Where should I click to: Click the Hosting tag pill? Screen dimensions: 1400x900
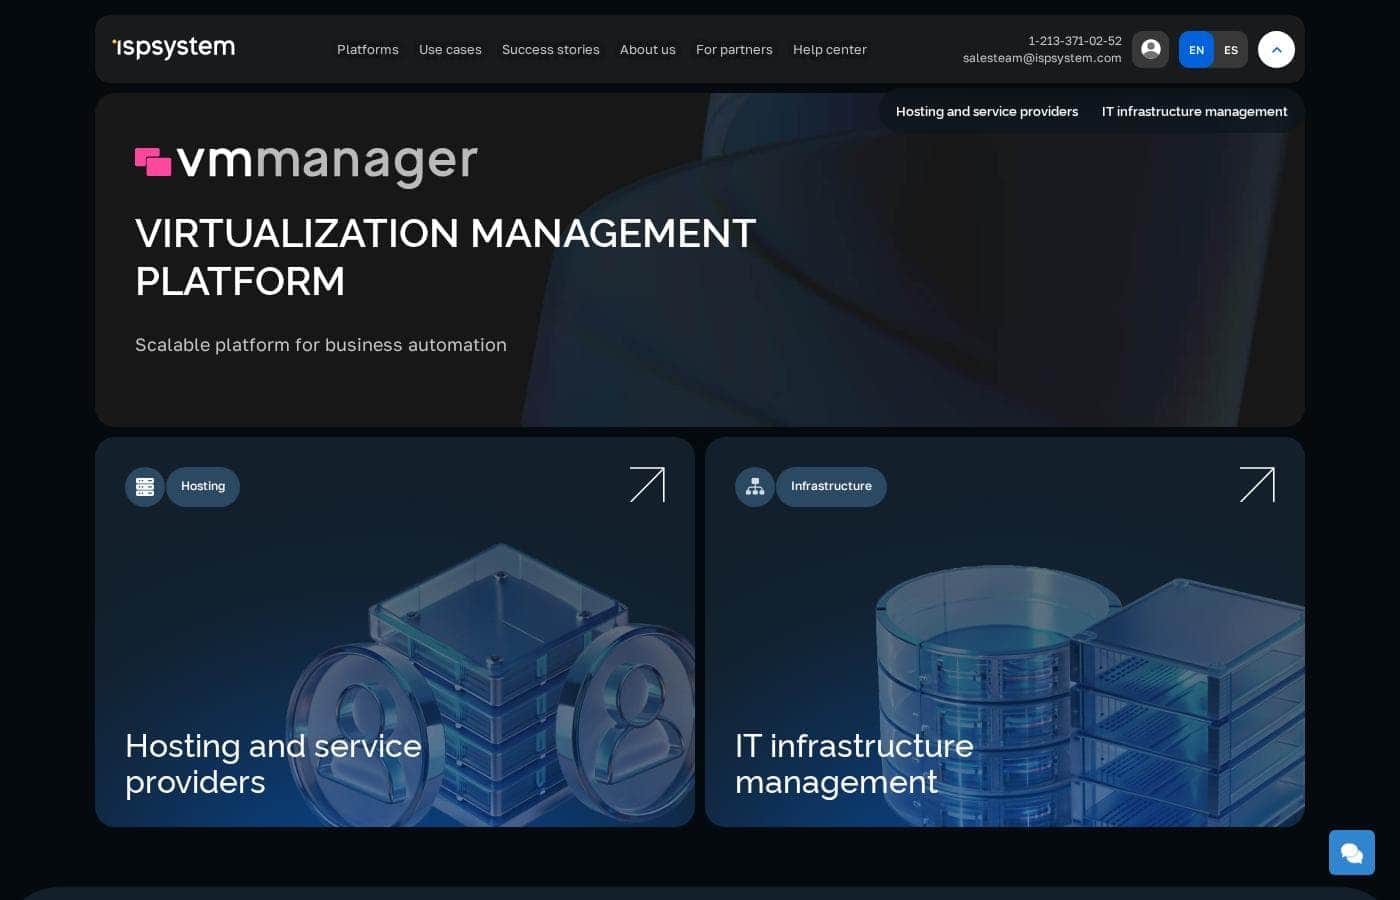[203, 487]
